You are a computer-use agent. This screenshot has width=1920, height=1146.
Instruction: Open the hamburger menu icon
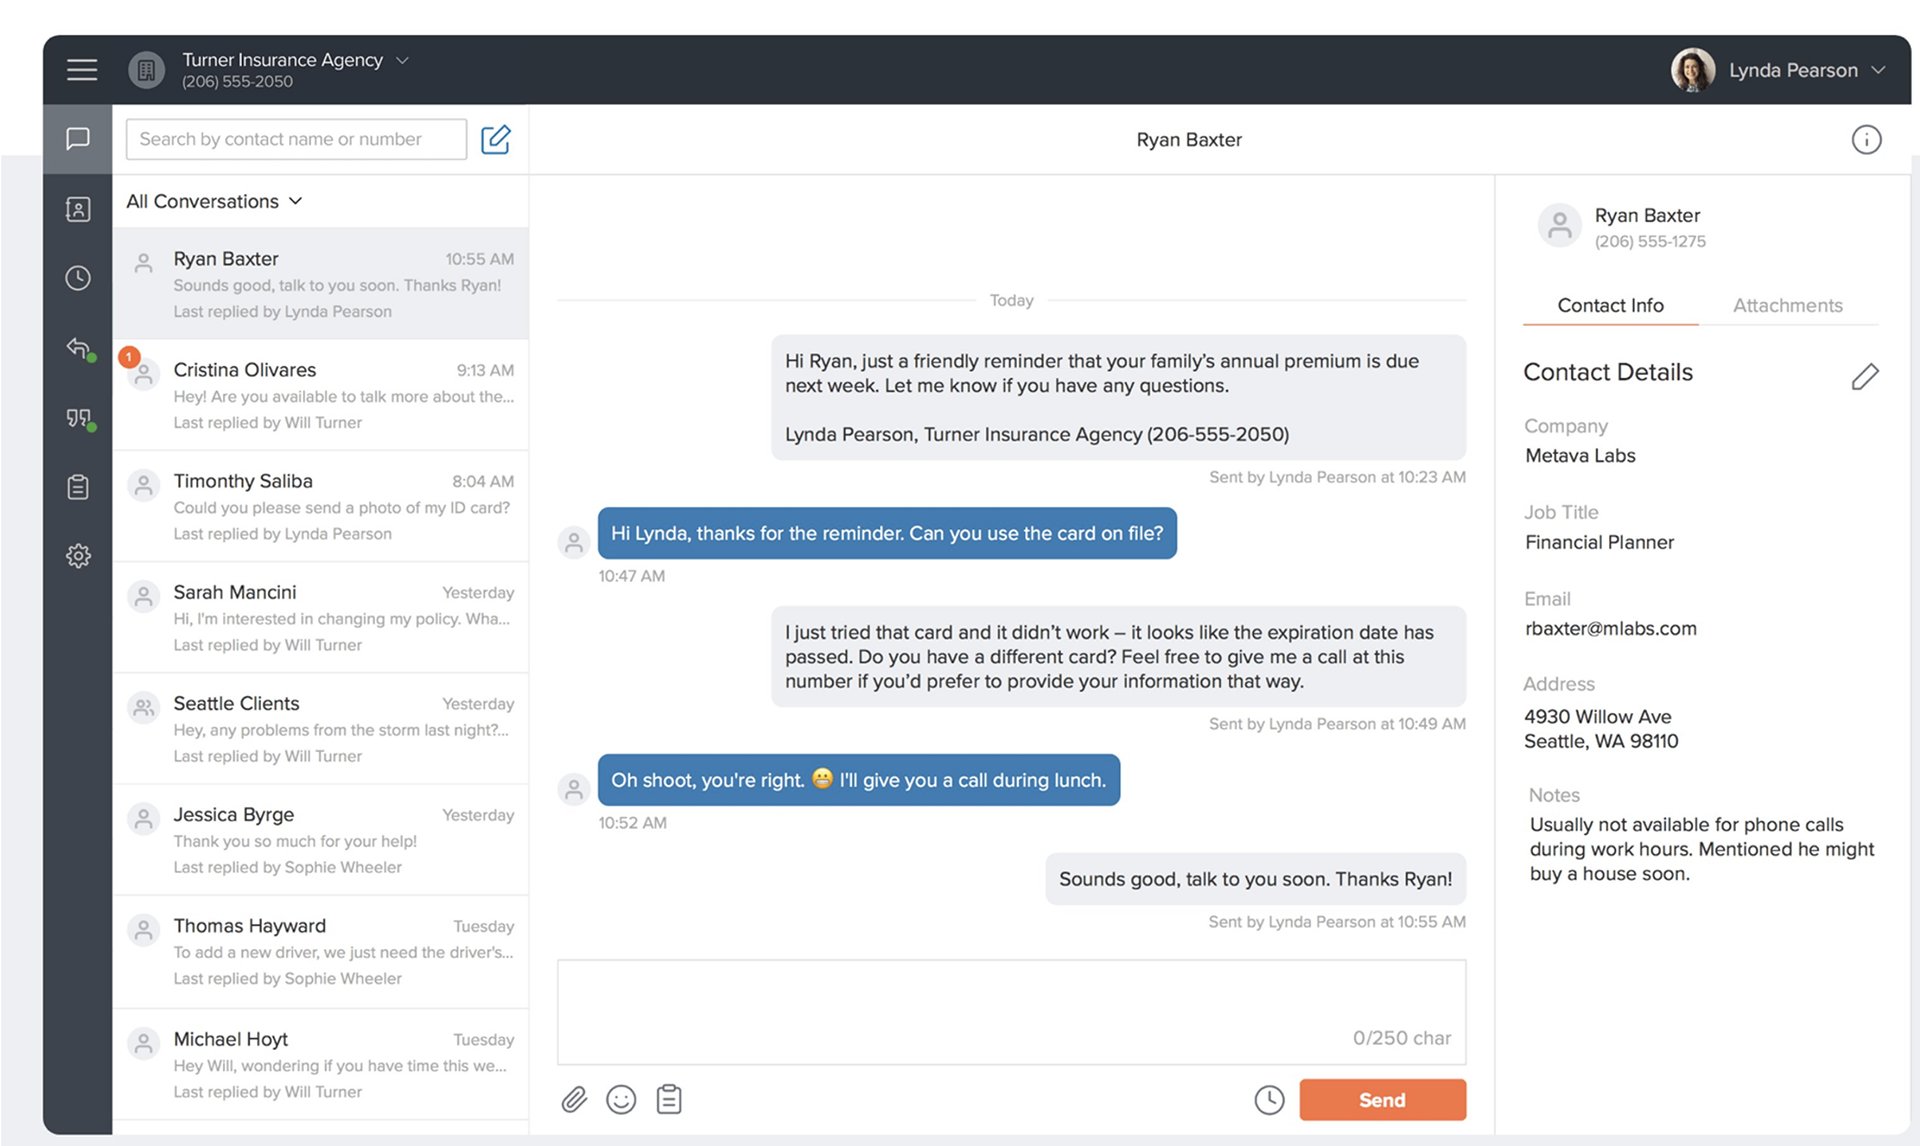[x=82, y=69]
